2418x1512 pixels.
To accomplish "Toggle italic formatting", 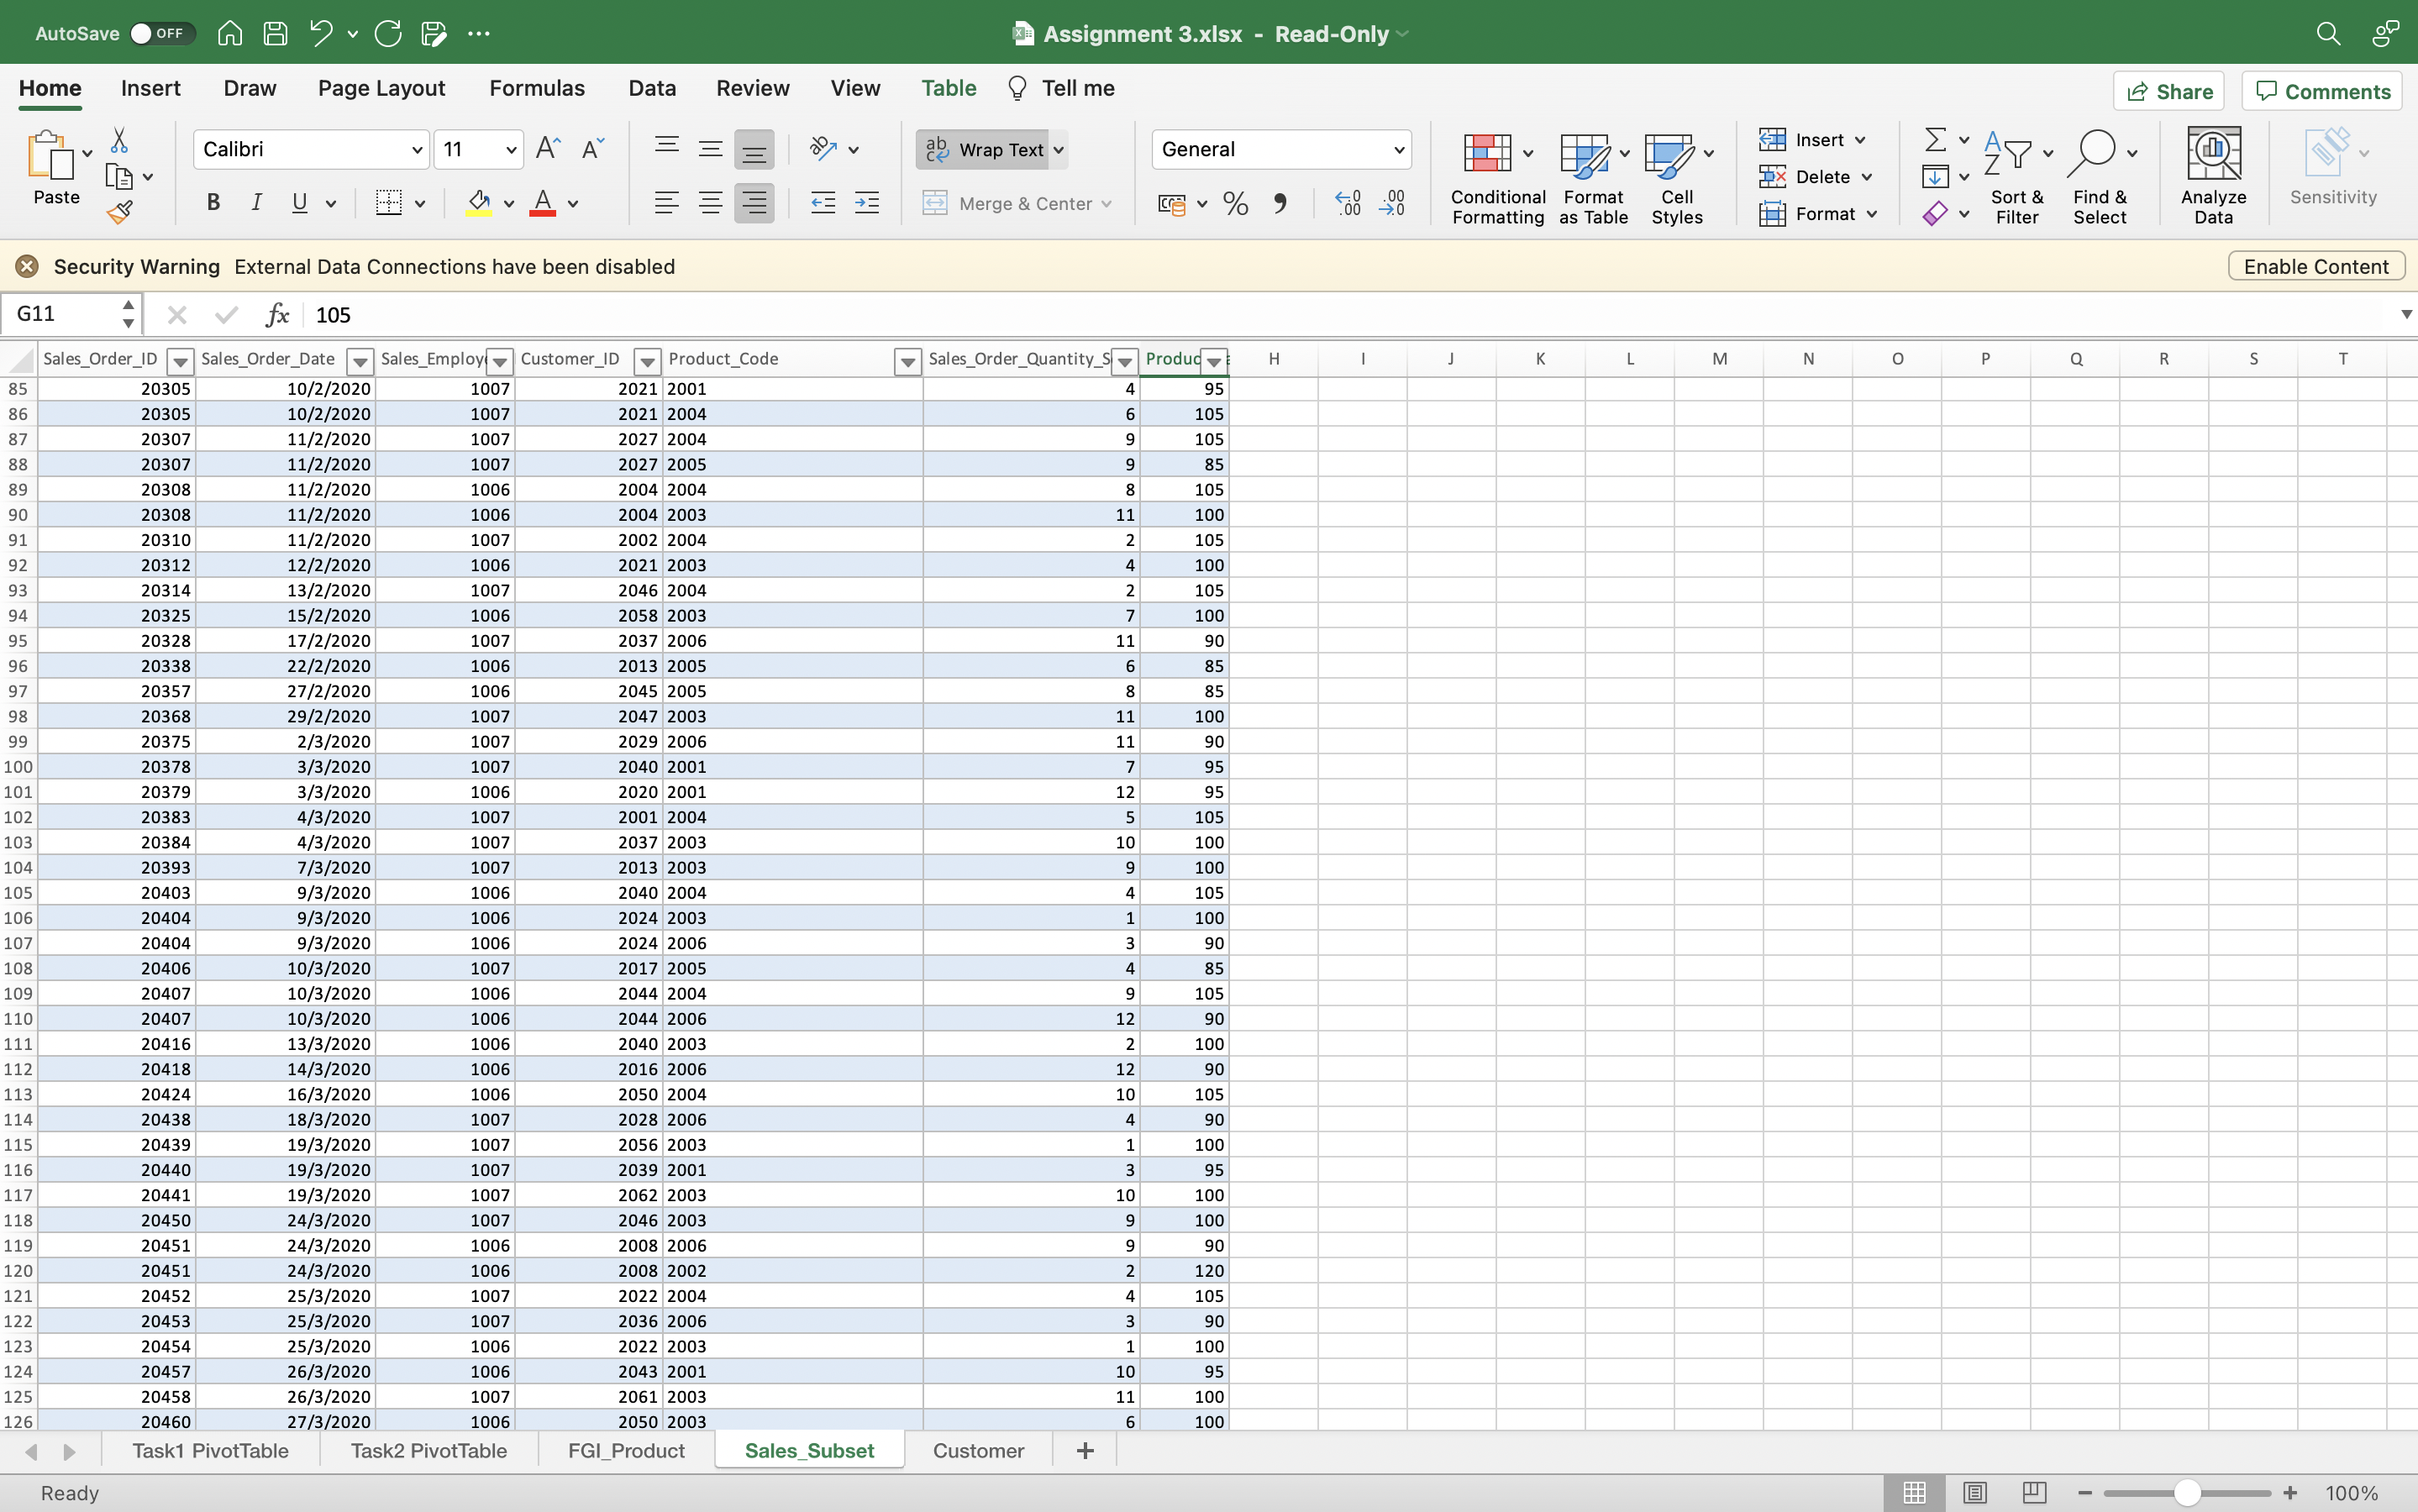I will [256, 203].
